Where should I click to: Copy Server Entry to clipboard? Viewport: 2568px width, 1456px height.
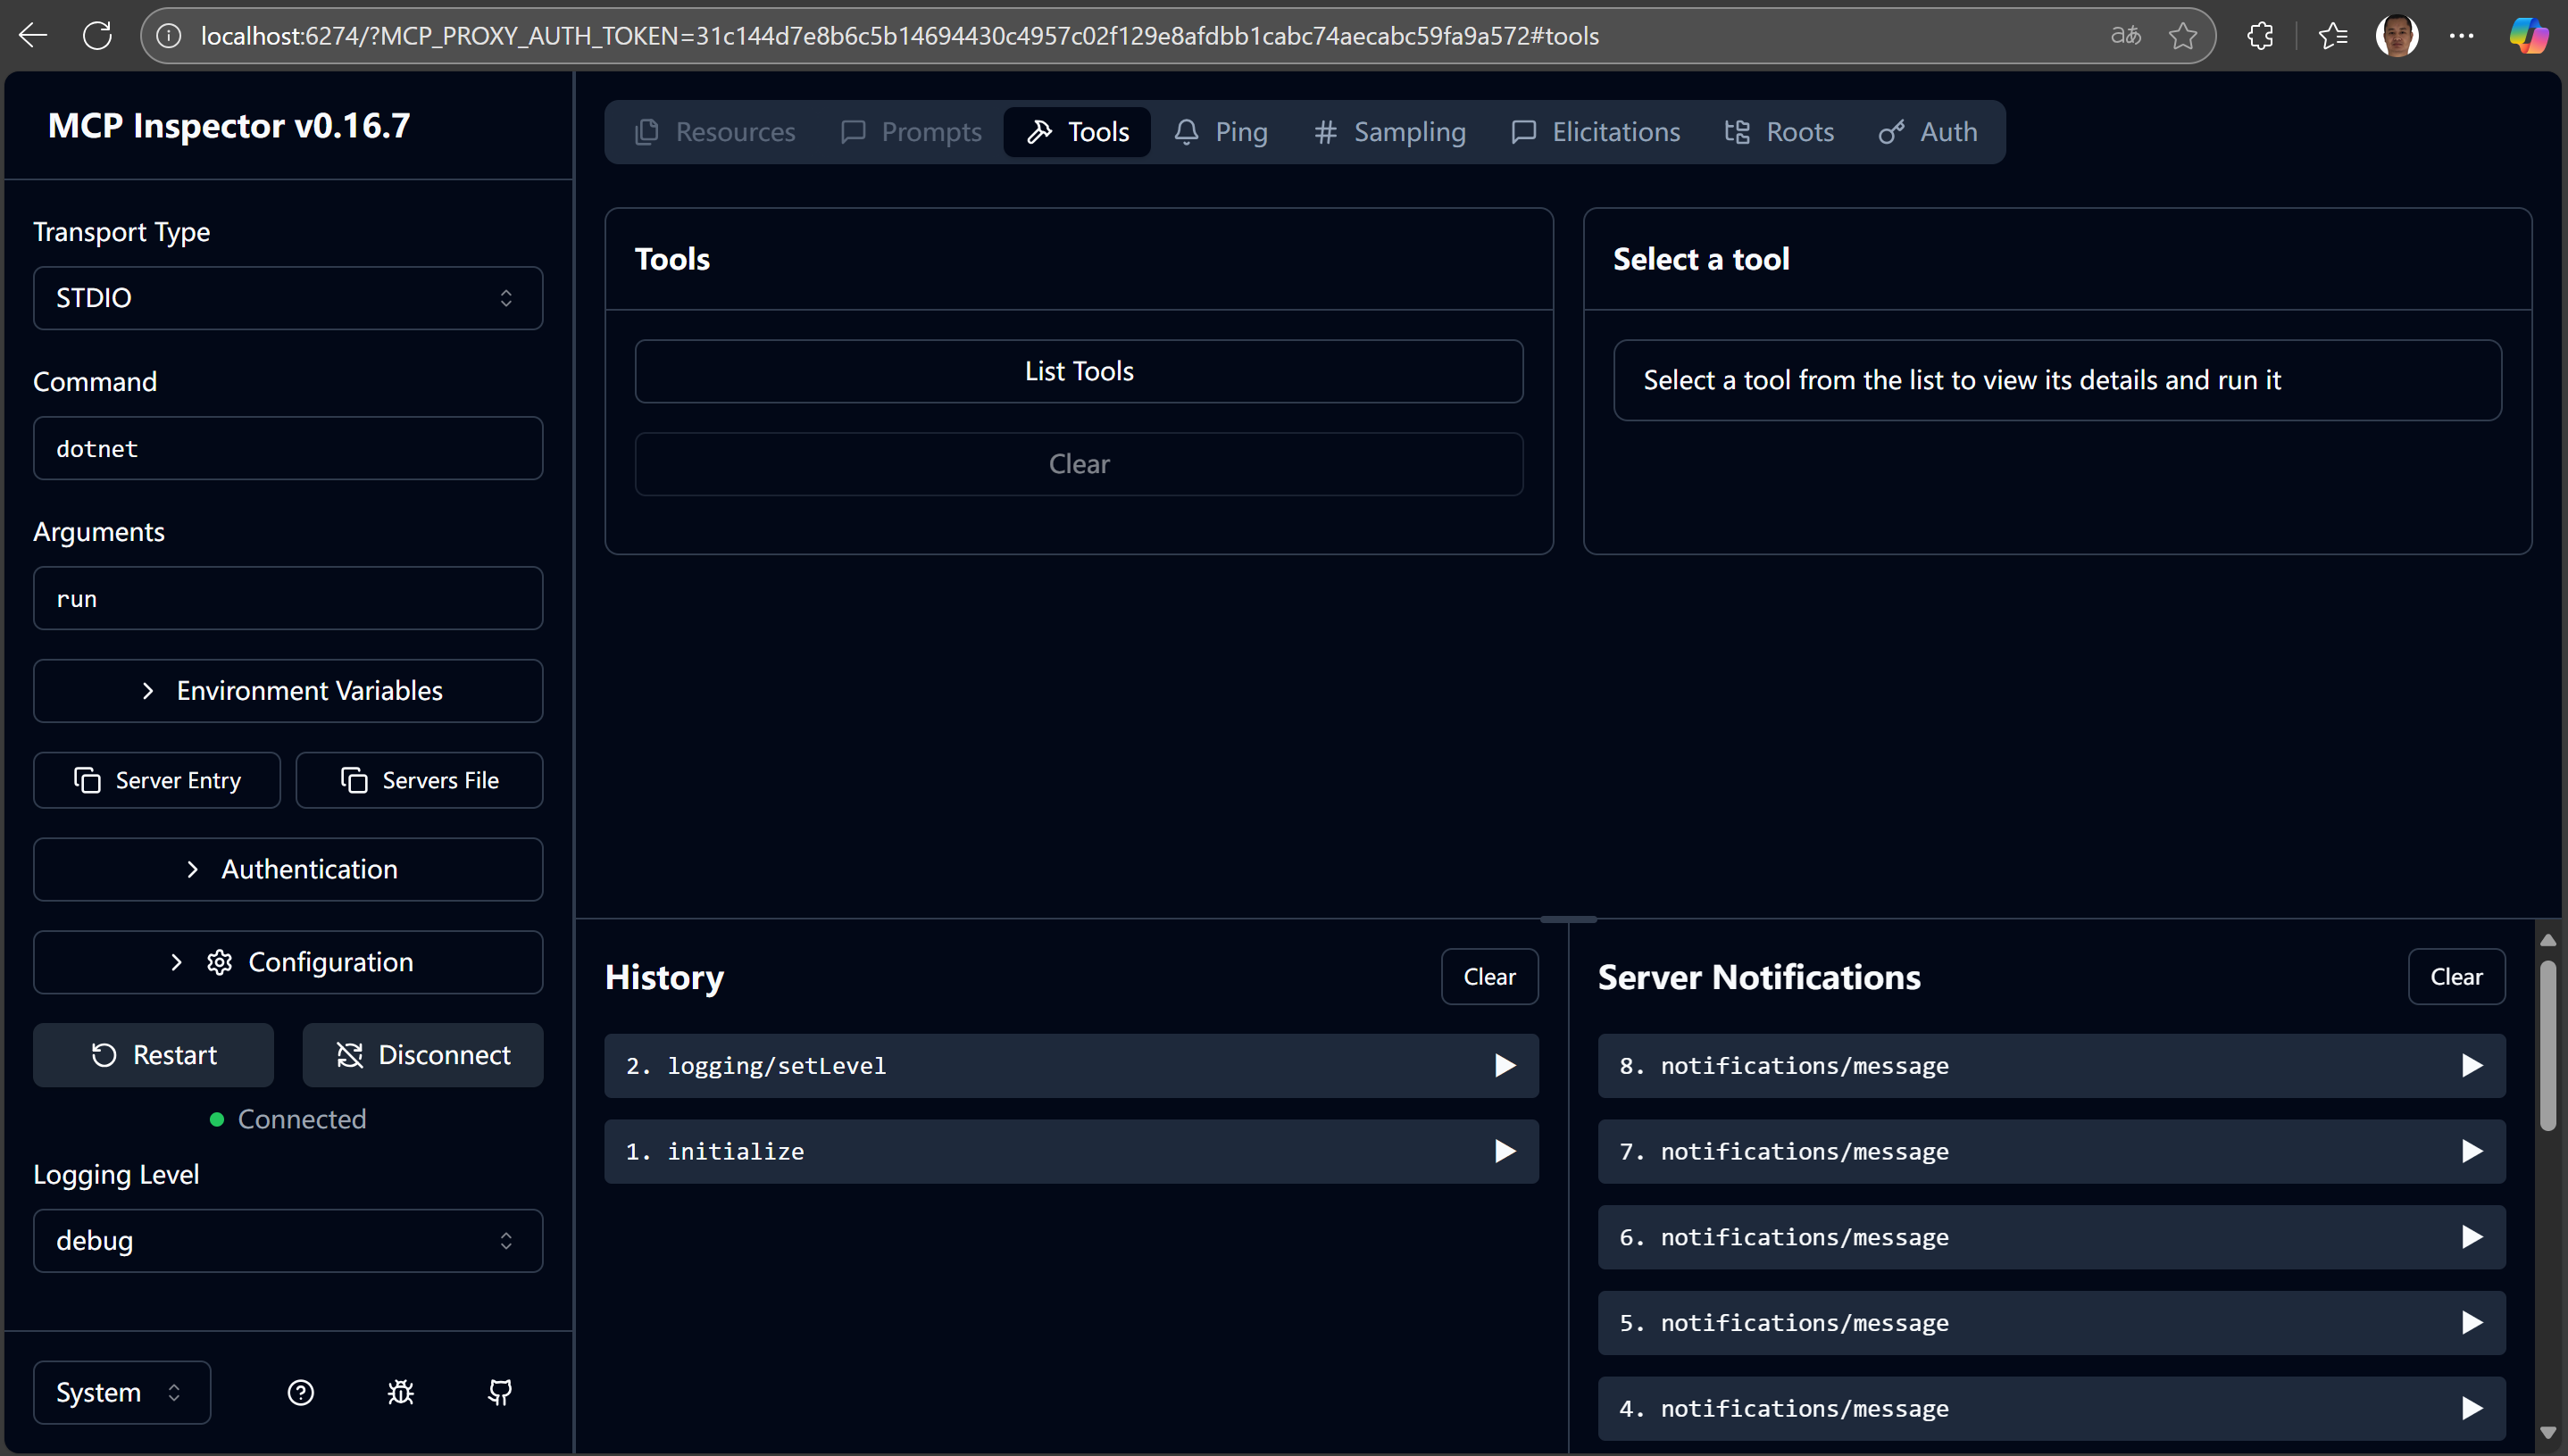point(157,780)
